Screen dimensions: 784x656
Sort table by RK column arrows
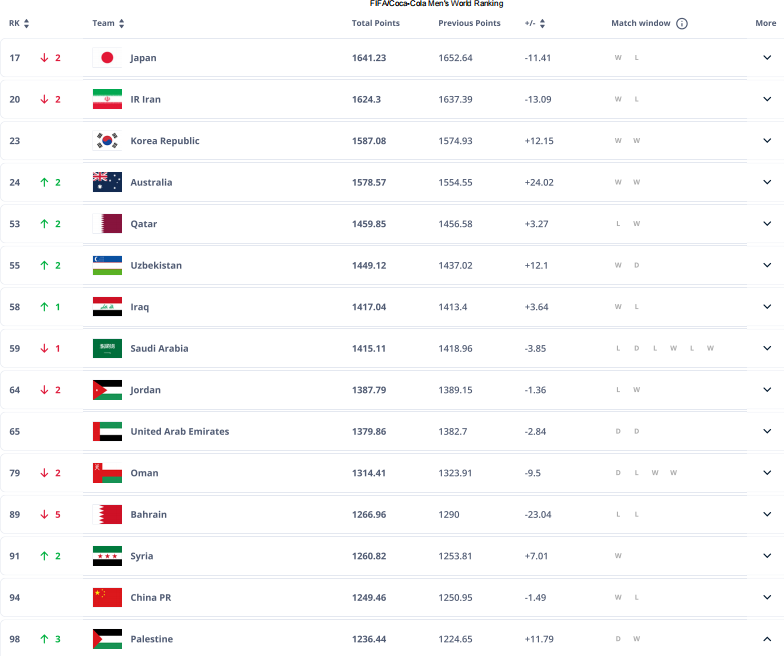point(26,24)
